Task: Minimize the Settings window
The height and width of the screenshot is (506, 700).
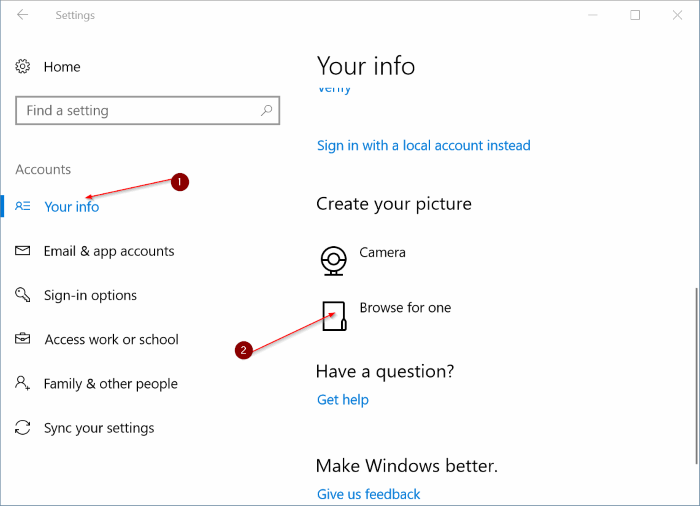Action: pos(593,15)
